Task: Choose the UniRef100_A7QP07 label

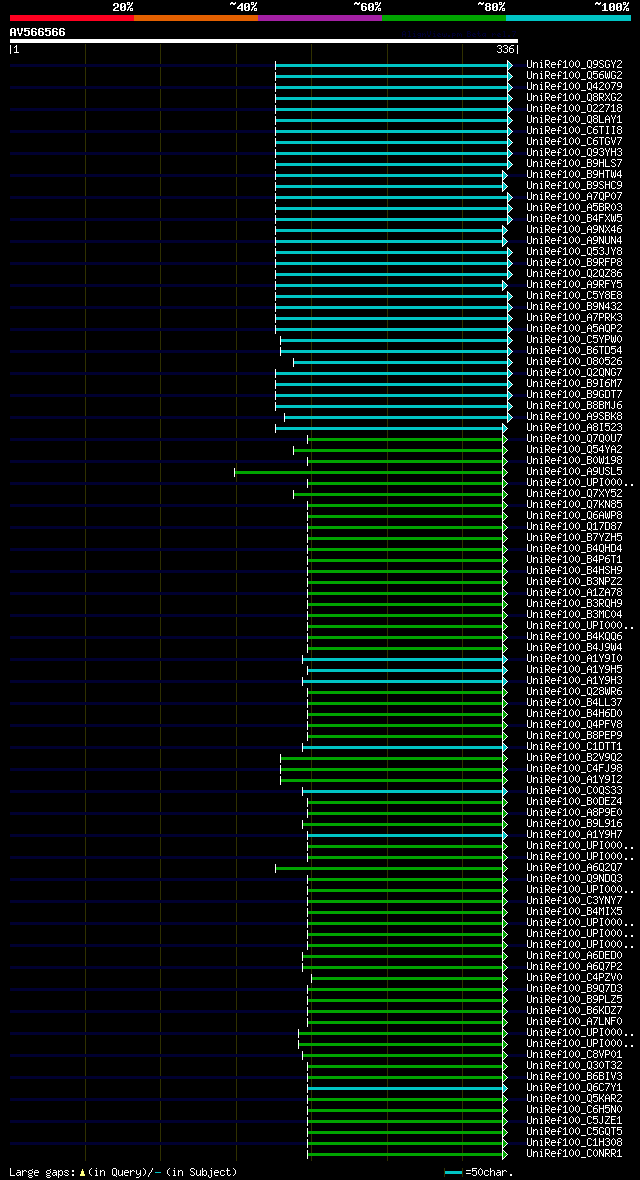Action: [574, 196]
